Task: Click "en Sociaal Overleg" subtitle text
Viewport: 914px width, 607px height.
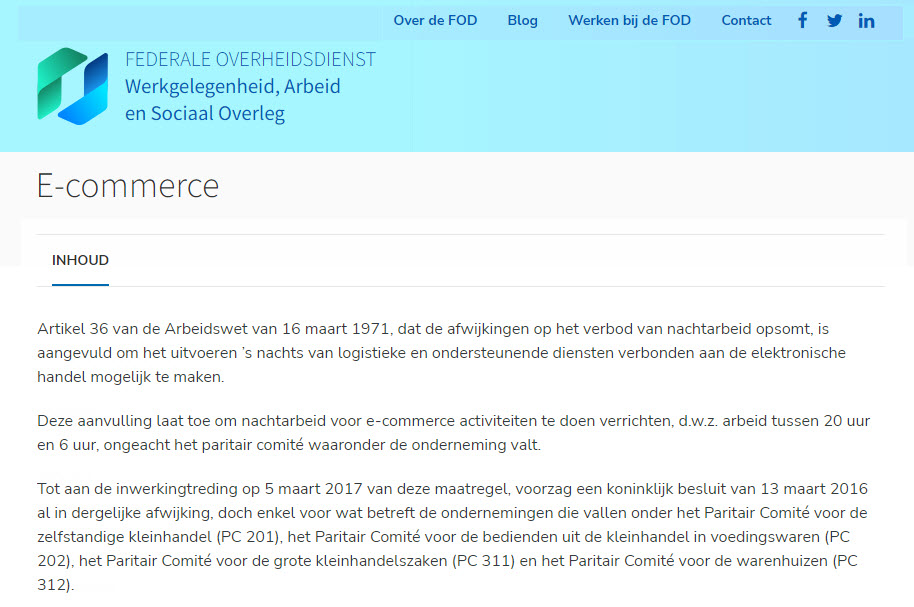Action: coord(204,113)
